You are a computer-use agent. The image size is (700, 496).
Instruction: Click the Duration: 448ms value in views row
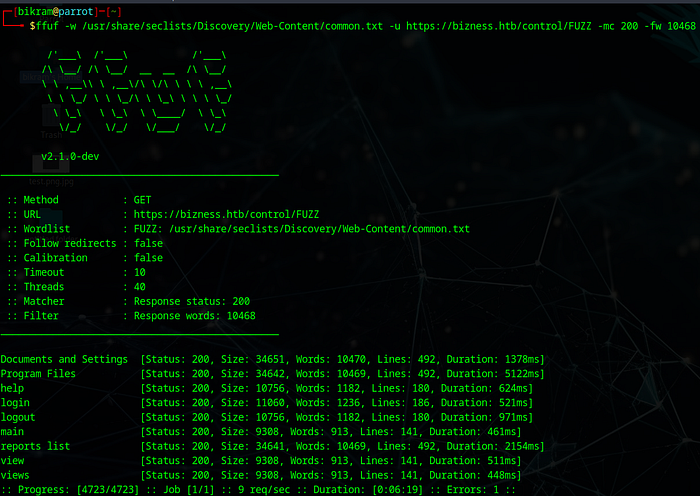pos(473,475)
